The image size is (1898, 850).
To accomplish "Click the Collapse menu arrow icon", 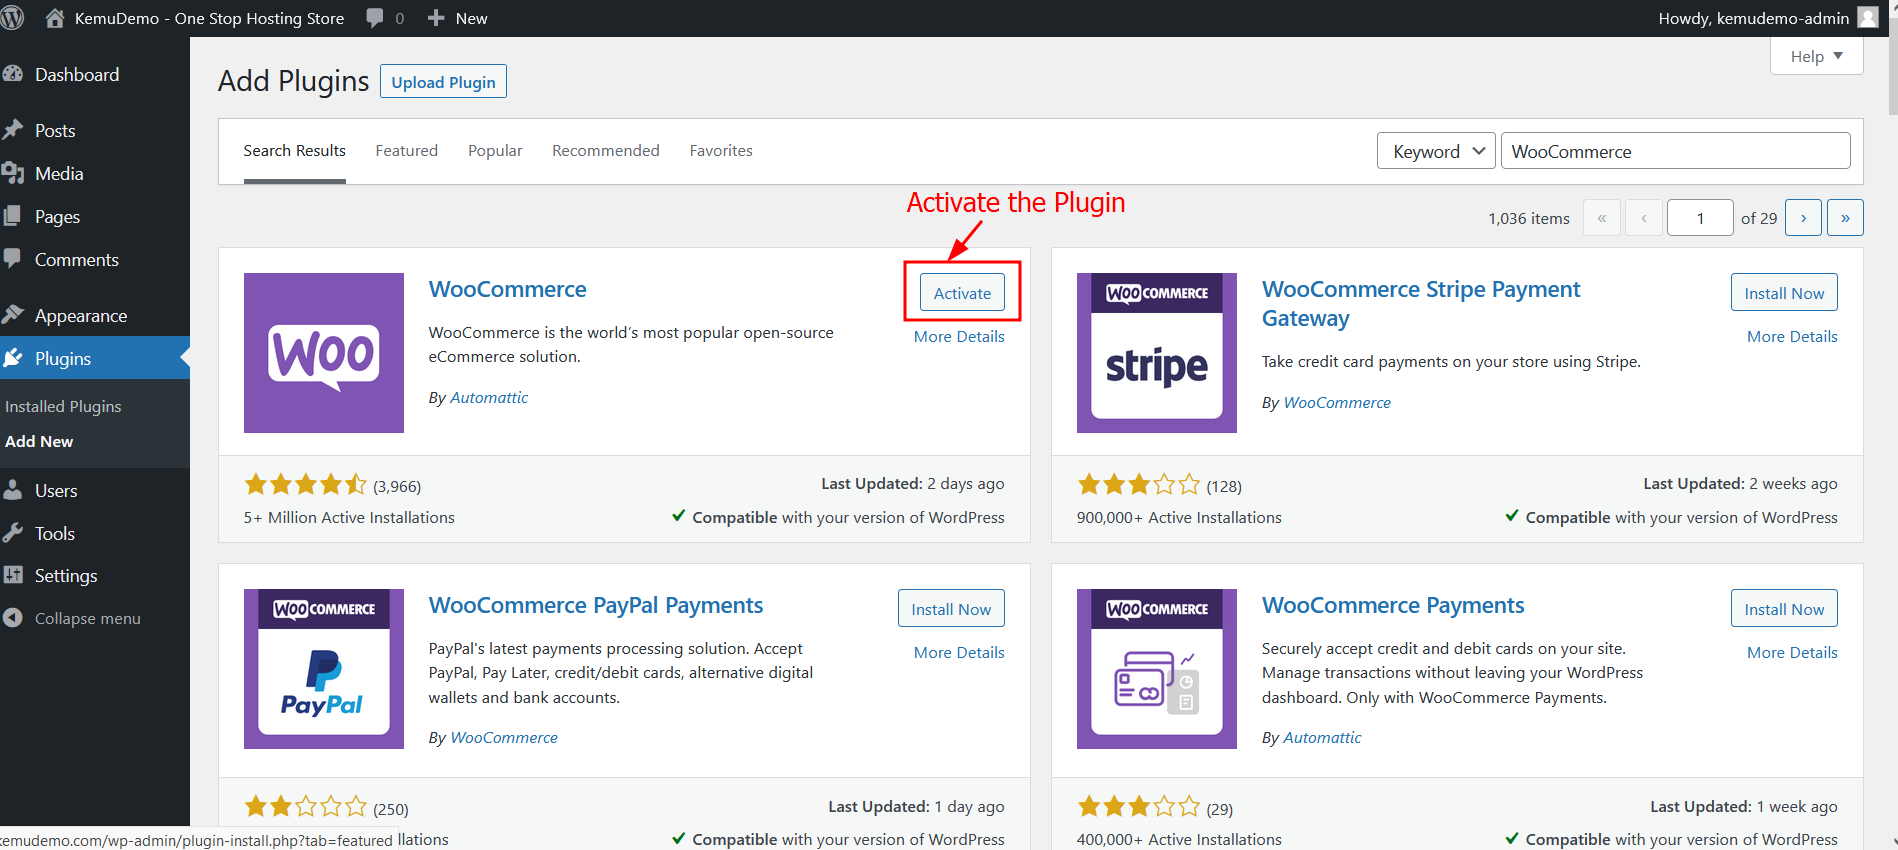I will [13, 618].
